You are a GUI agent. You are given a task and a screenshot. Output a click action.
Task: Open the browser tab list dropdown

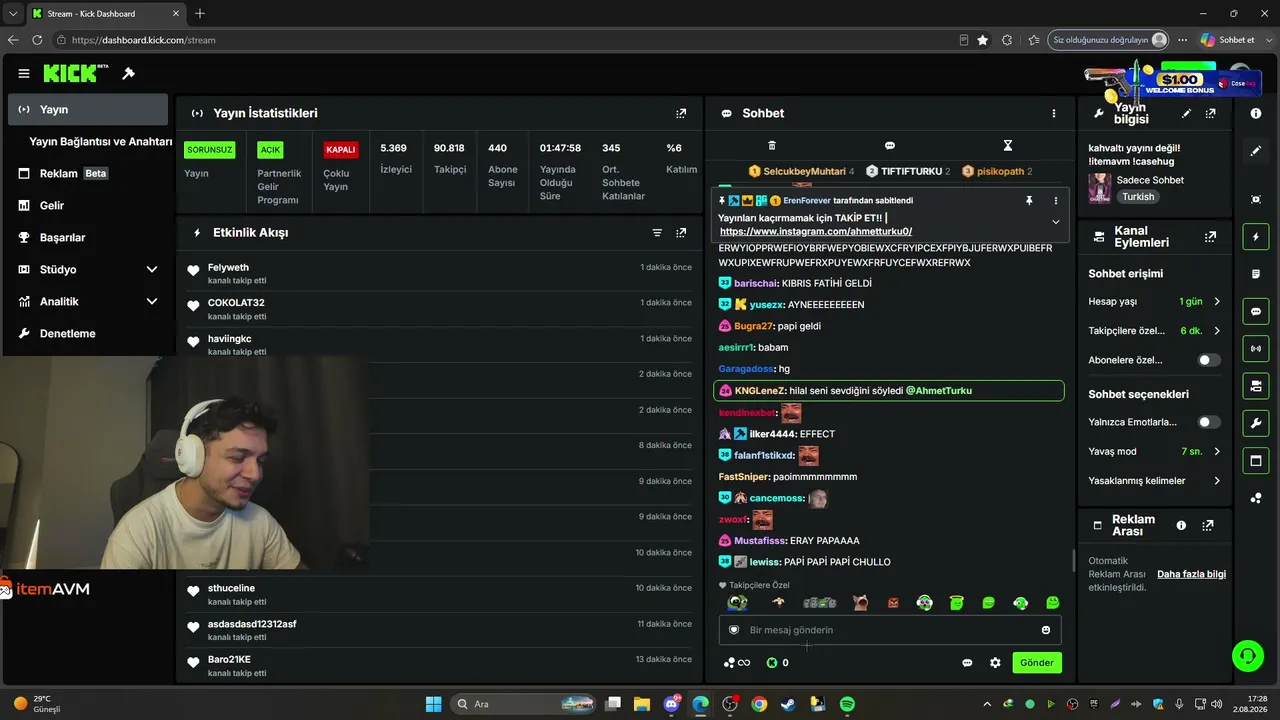pos(12,13)
